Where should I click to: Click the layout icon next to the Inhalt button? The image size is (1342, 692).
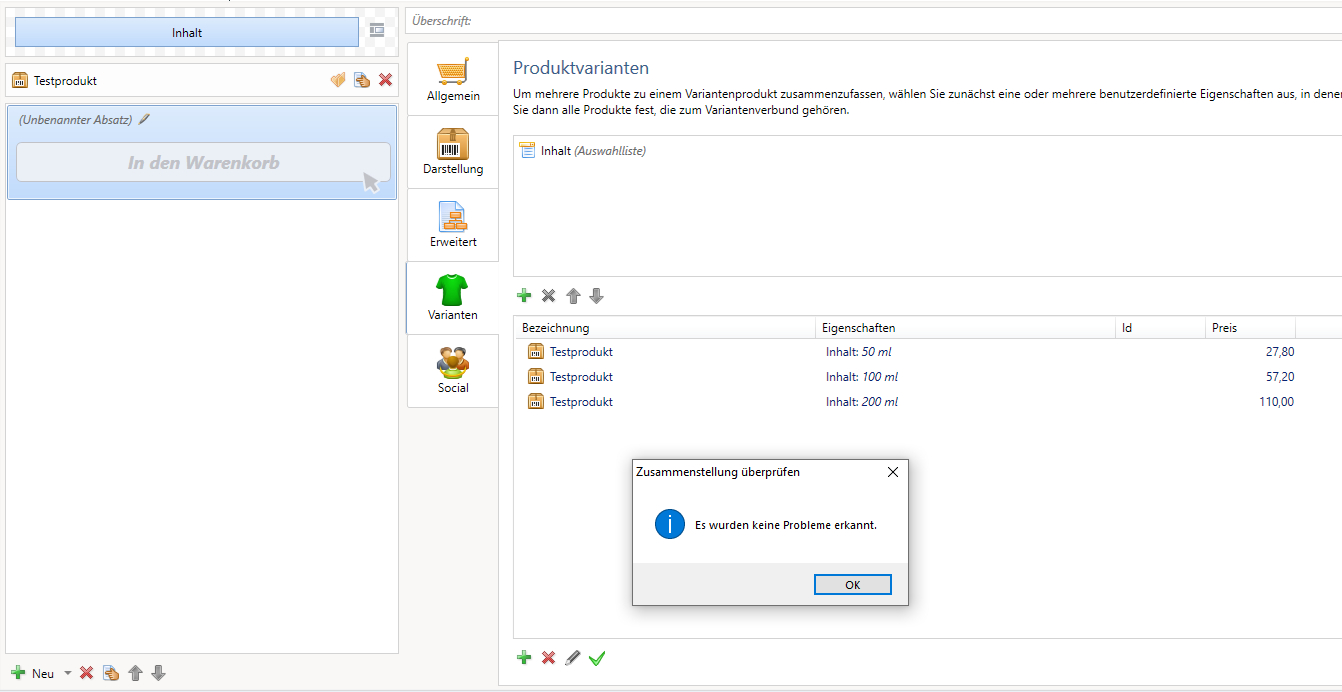coord(377,30)
